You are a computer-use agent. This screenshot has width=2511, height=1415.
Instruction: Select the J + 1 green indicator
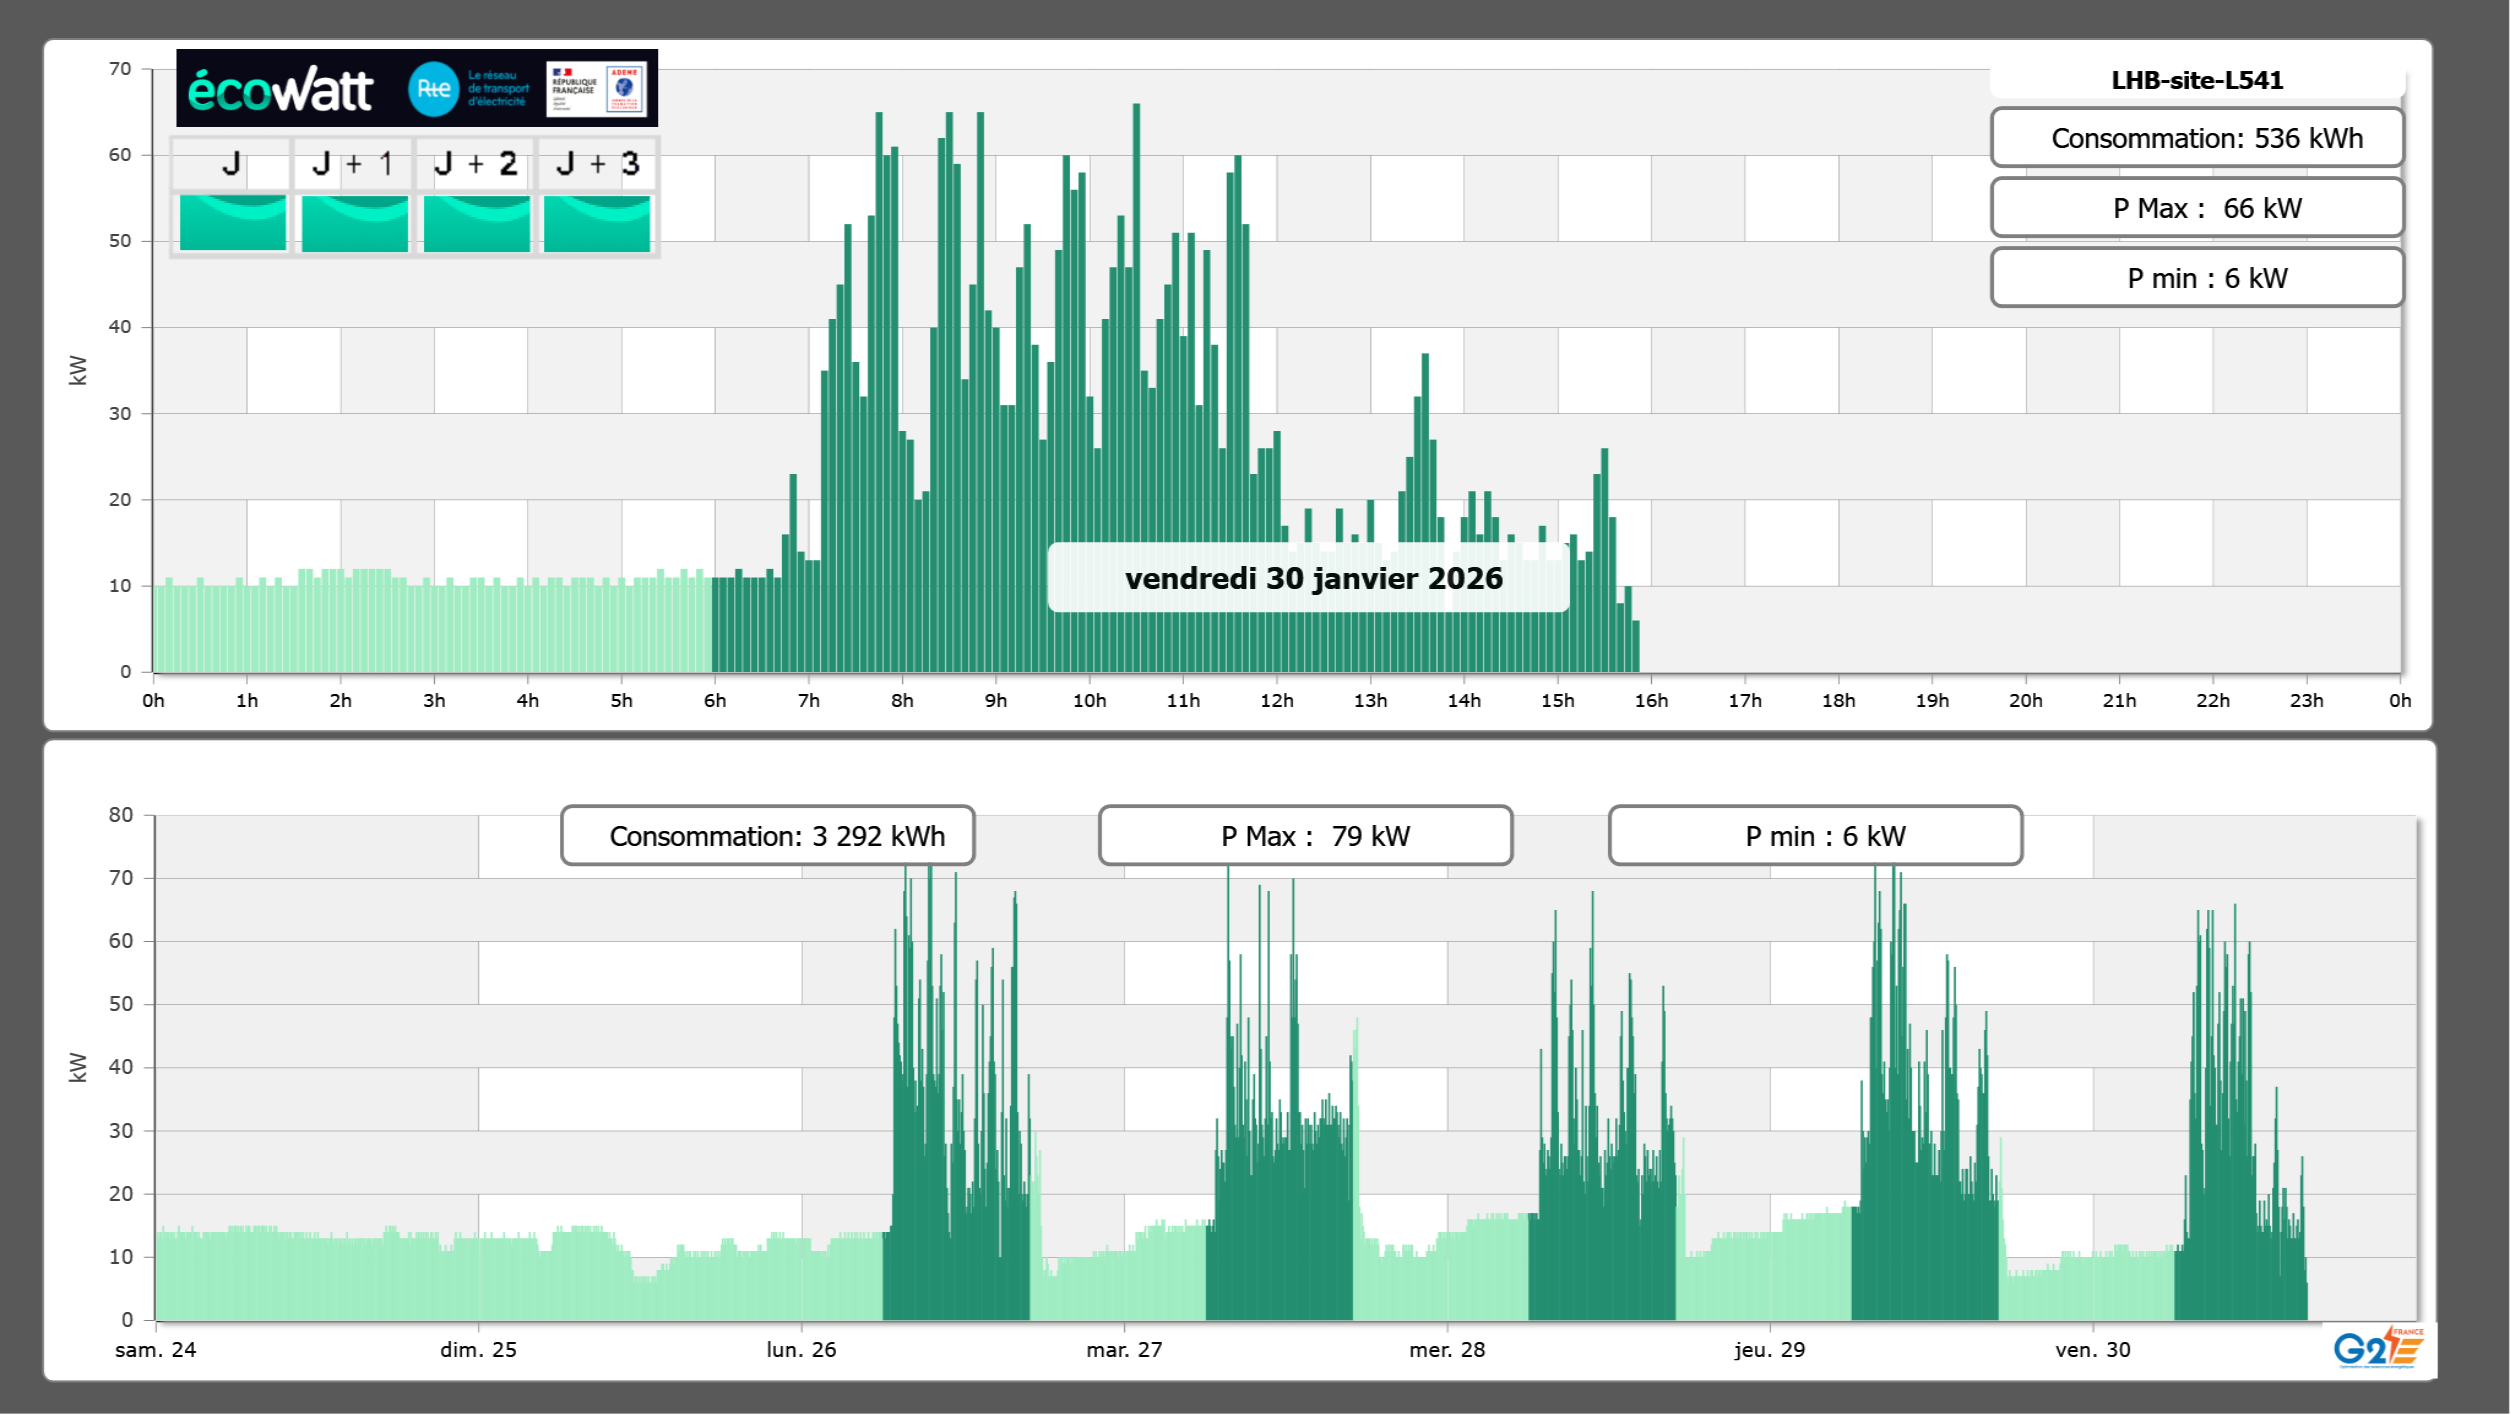pos(354,223)
